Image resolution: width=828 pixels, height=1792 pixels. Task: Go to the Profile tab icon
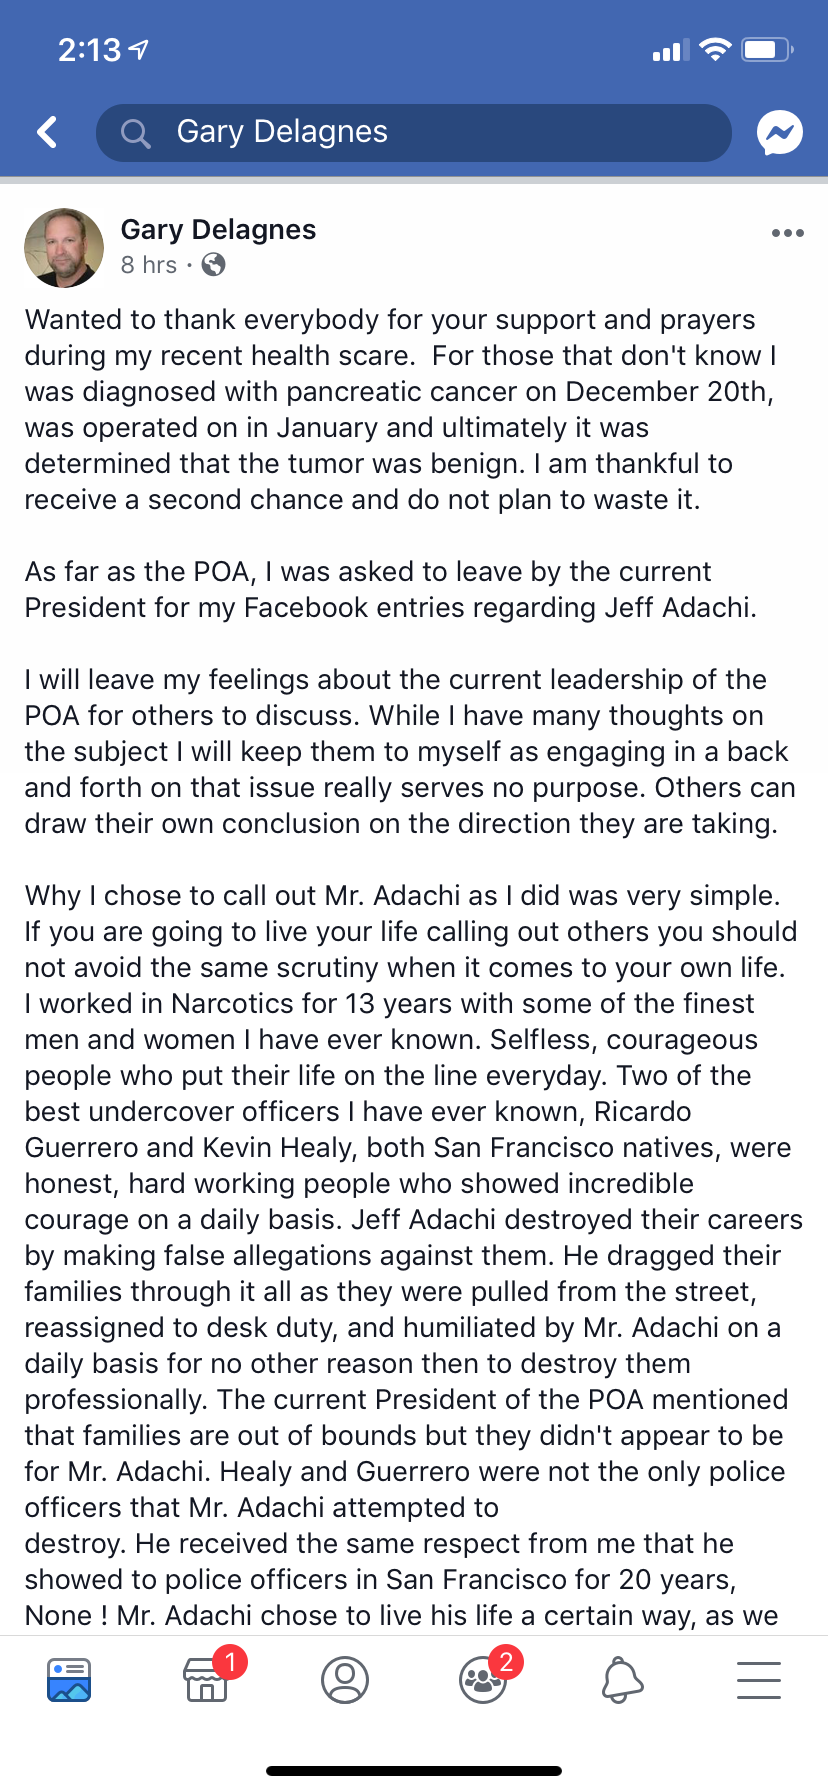(x=345, y=1680)
